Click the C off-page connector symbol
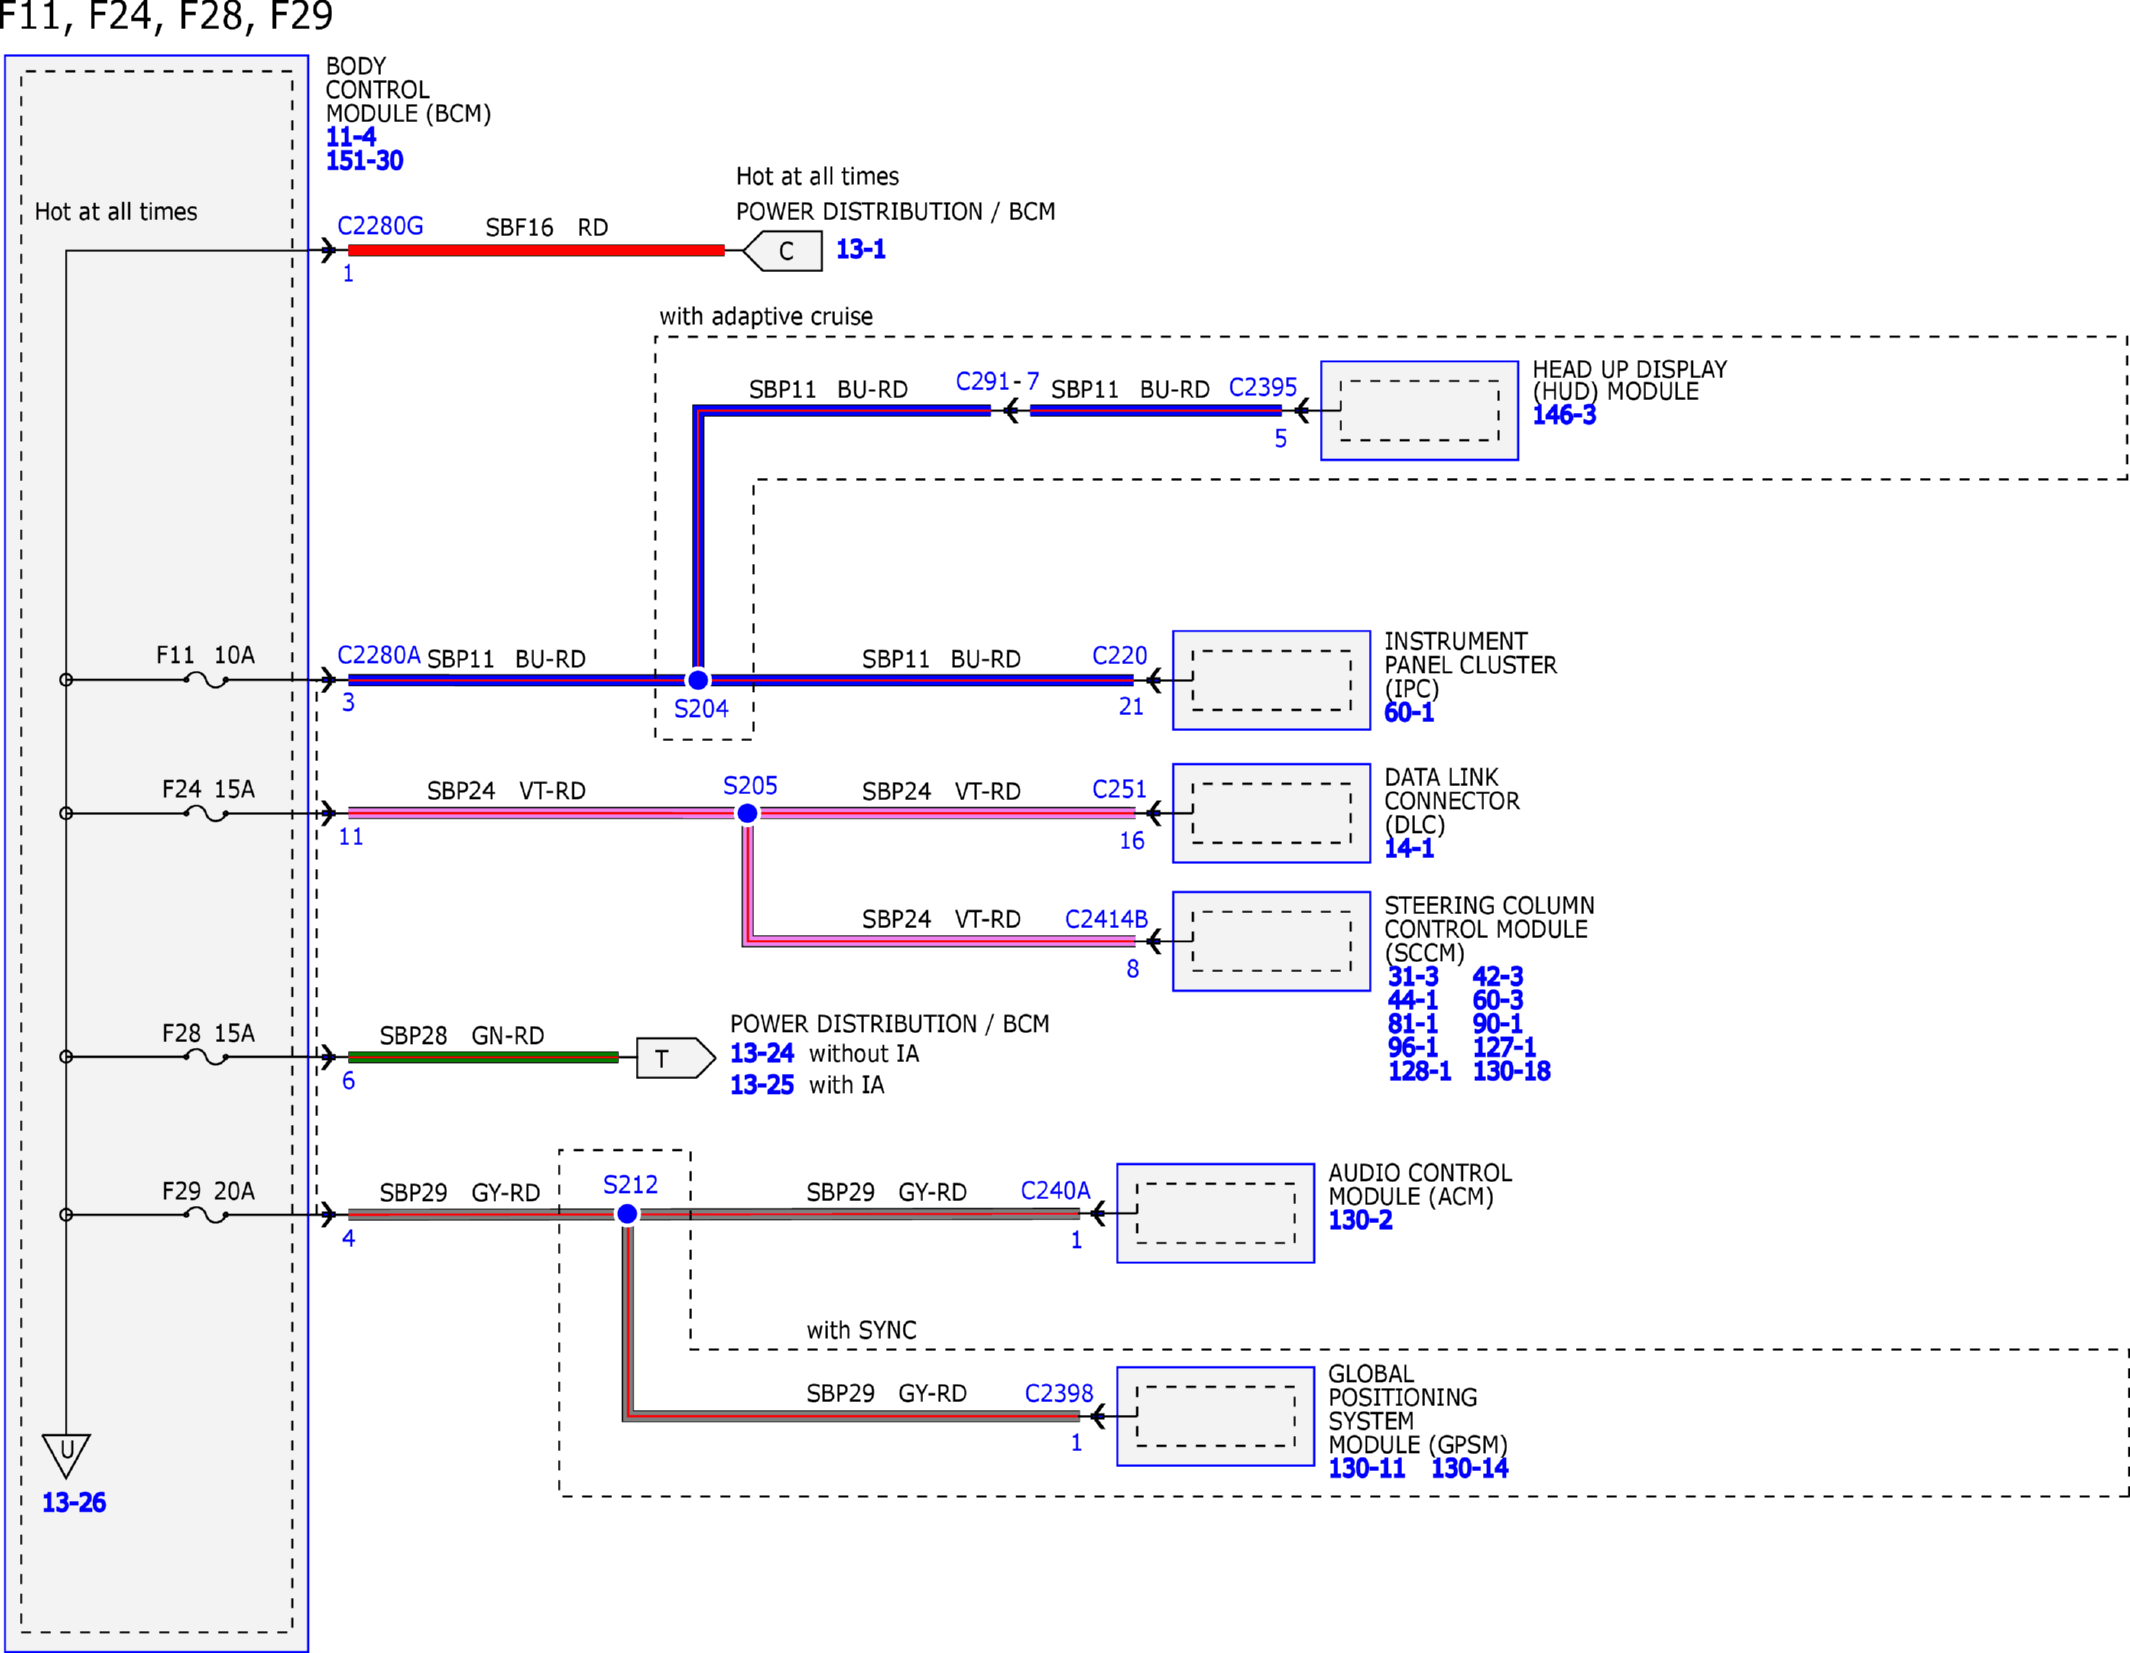Viewport: 2130px width, 1653px height. (x=783, y=251)
